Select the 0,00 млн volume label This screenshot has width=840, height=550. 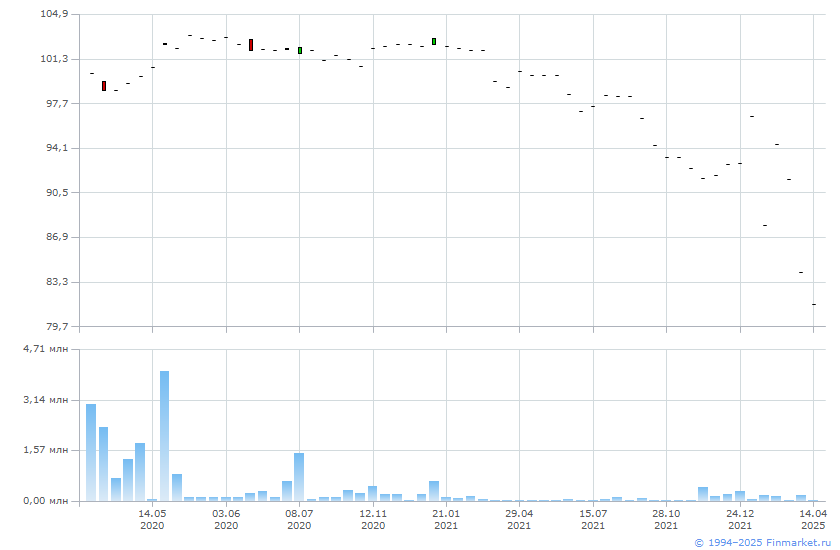[46, 501]
